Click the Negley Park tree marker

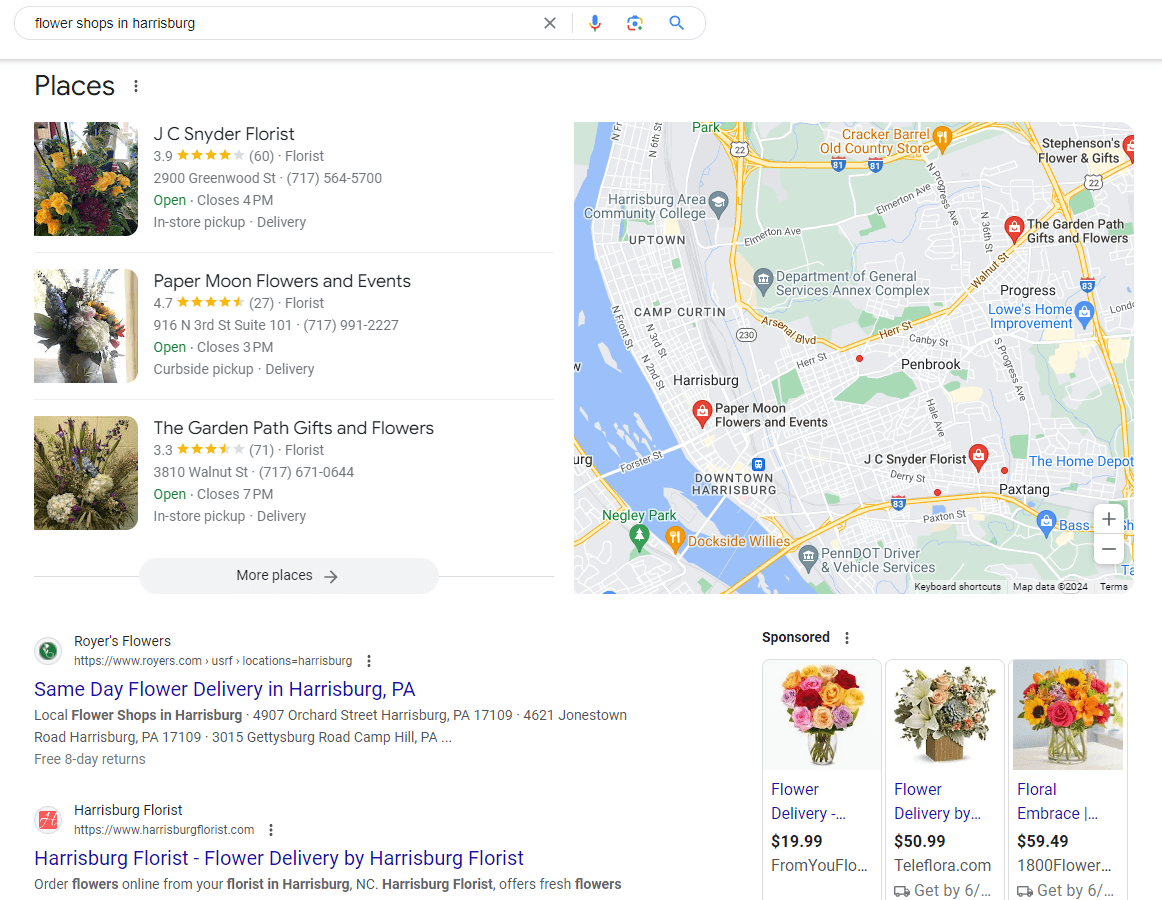point(639,536)
